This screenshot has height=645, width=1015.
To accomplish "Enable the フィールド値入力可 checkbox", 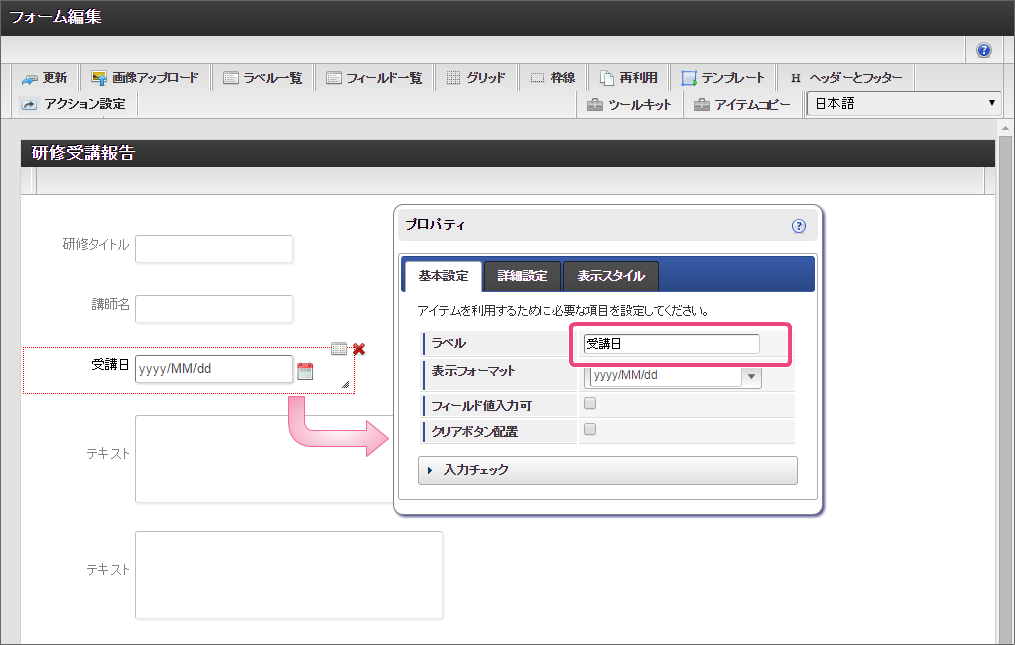I will tap(590, 403).
